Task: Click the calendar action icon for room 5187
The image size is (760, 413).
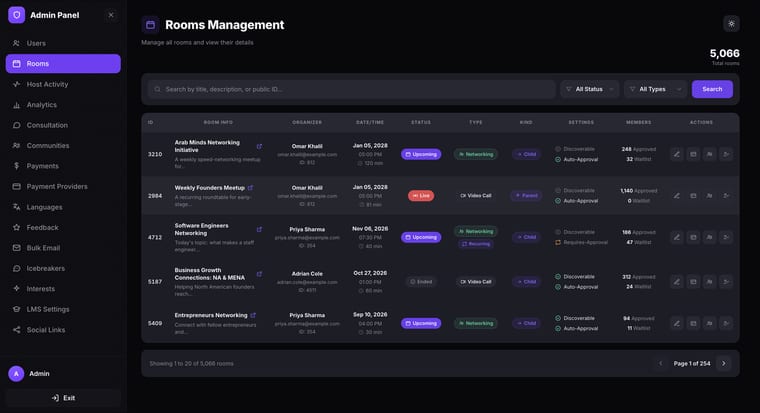Action: point(693,282)
